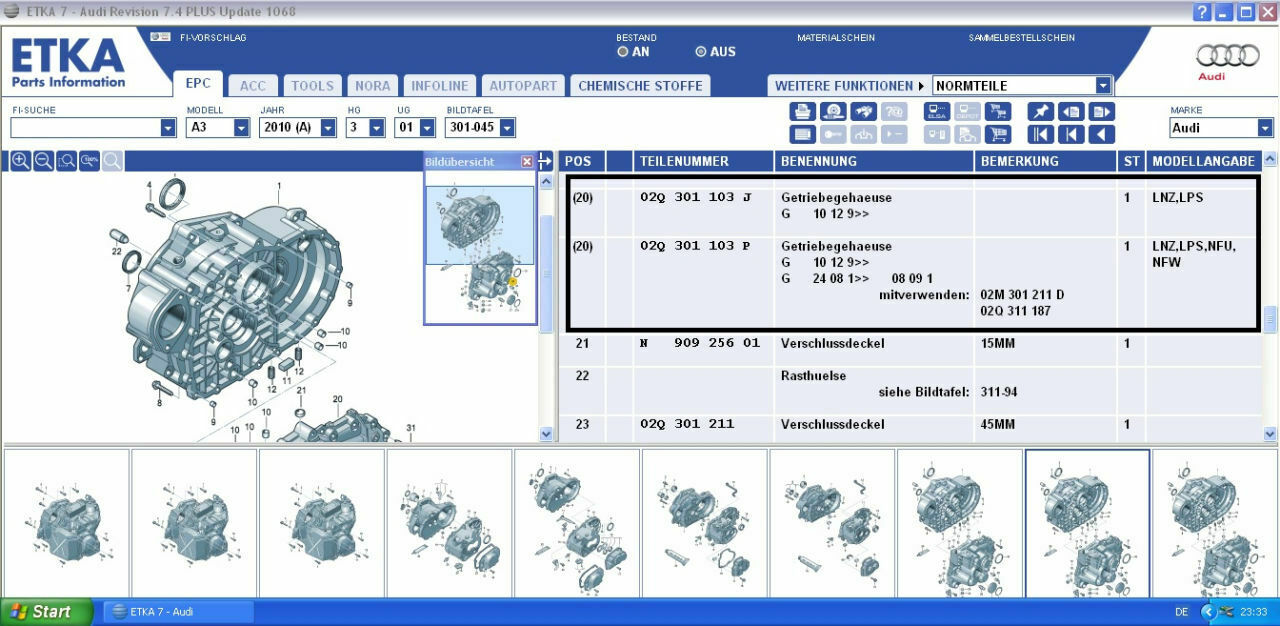Click the single shopping cart icon
1280x626 pixels.
998,134
